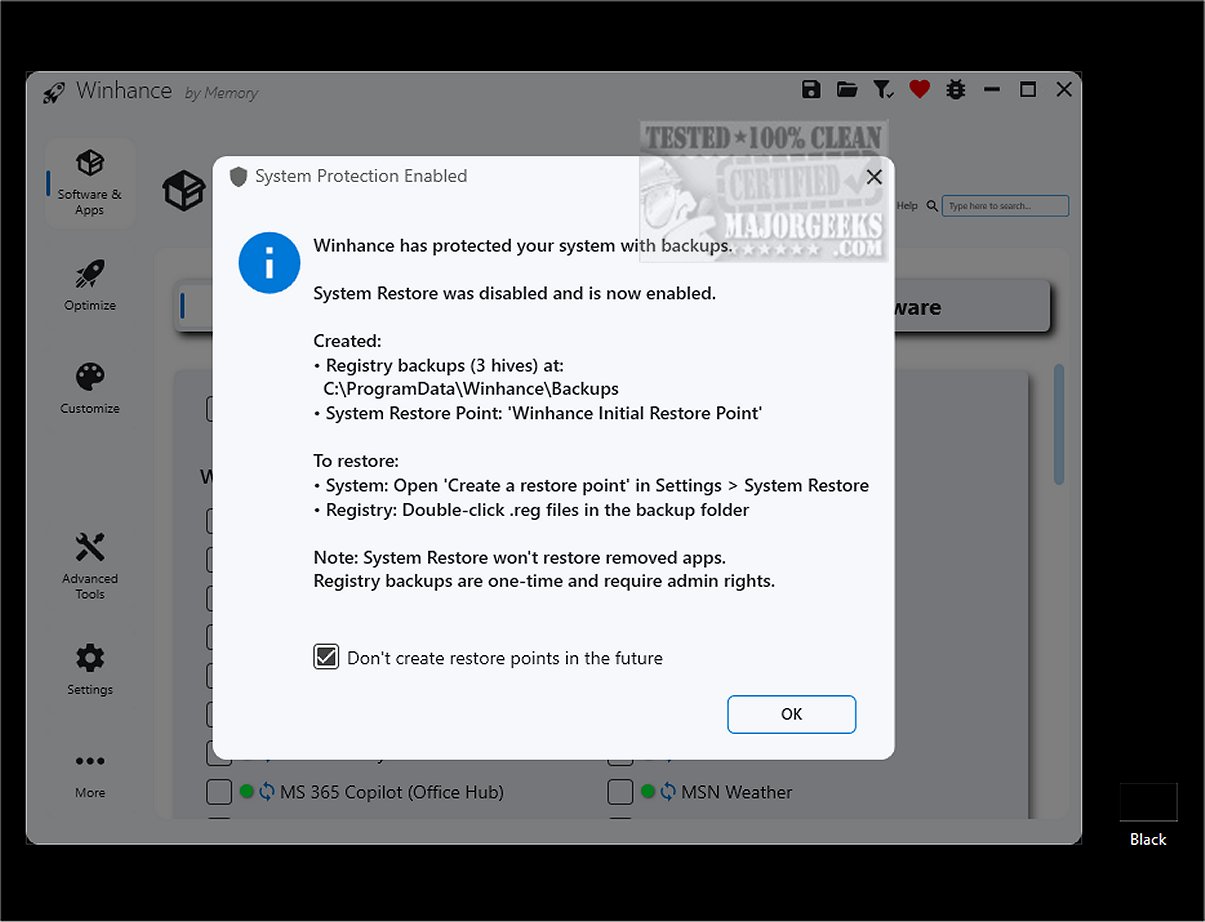1205x922 pixels.
Task: Tick the MSN Weather checkbox
Action: click(x=620, y=792)
